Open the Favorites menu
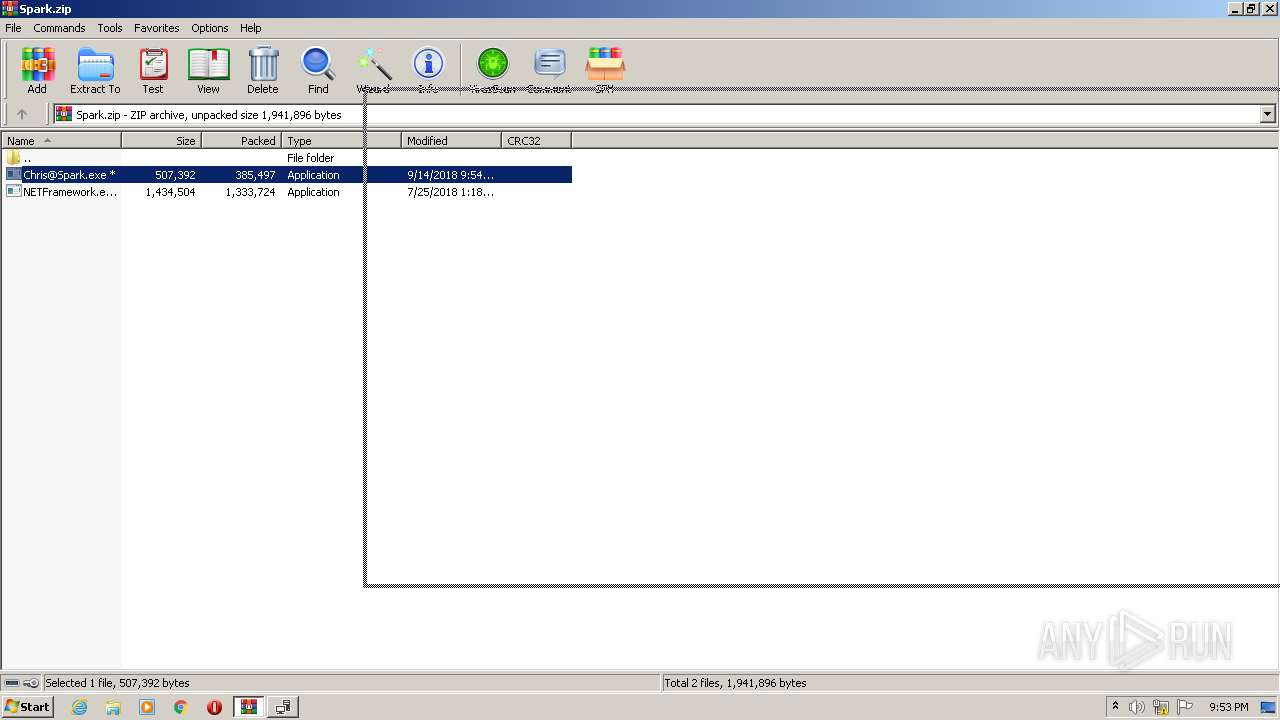1280x720 pixels. [157, 28]
